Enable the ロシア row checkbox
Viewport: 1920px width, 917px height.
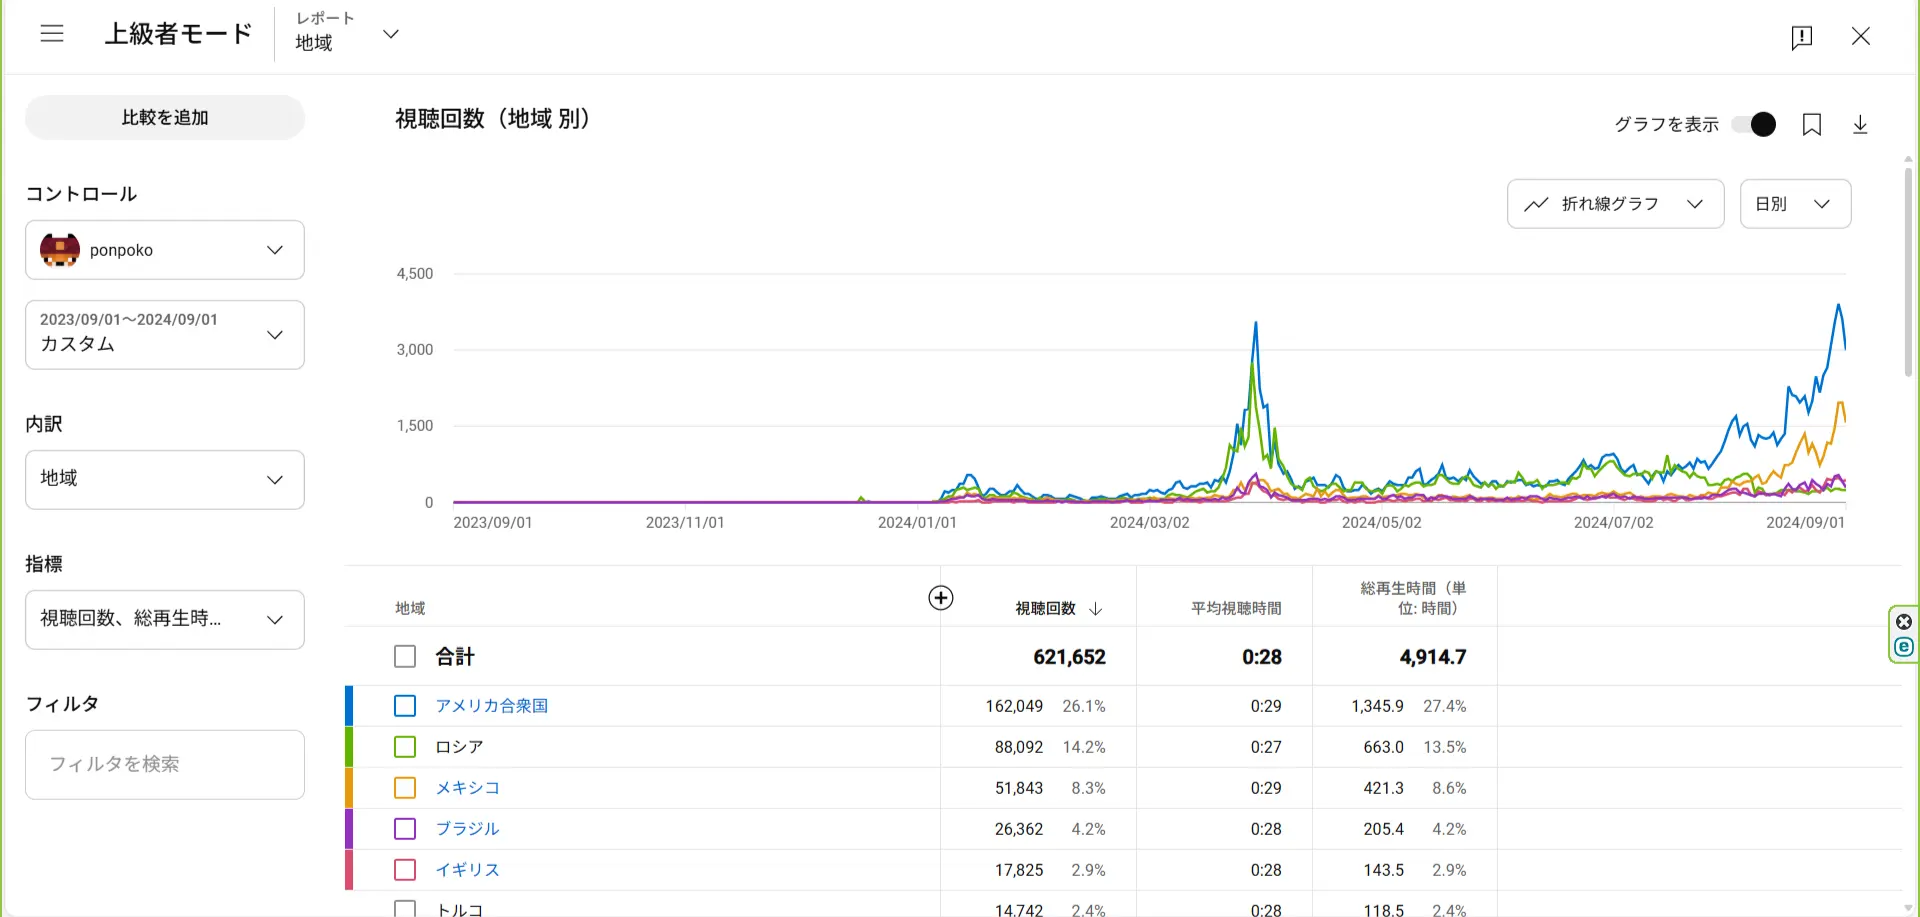coord(405,747)
